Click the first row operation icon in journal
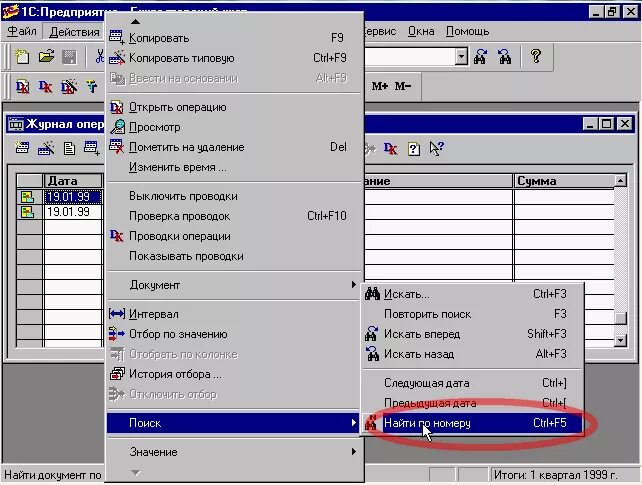Viewport: 642px width, 485px height. click(x=27, y=197)
